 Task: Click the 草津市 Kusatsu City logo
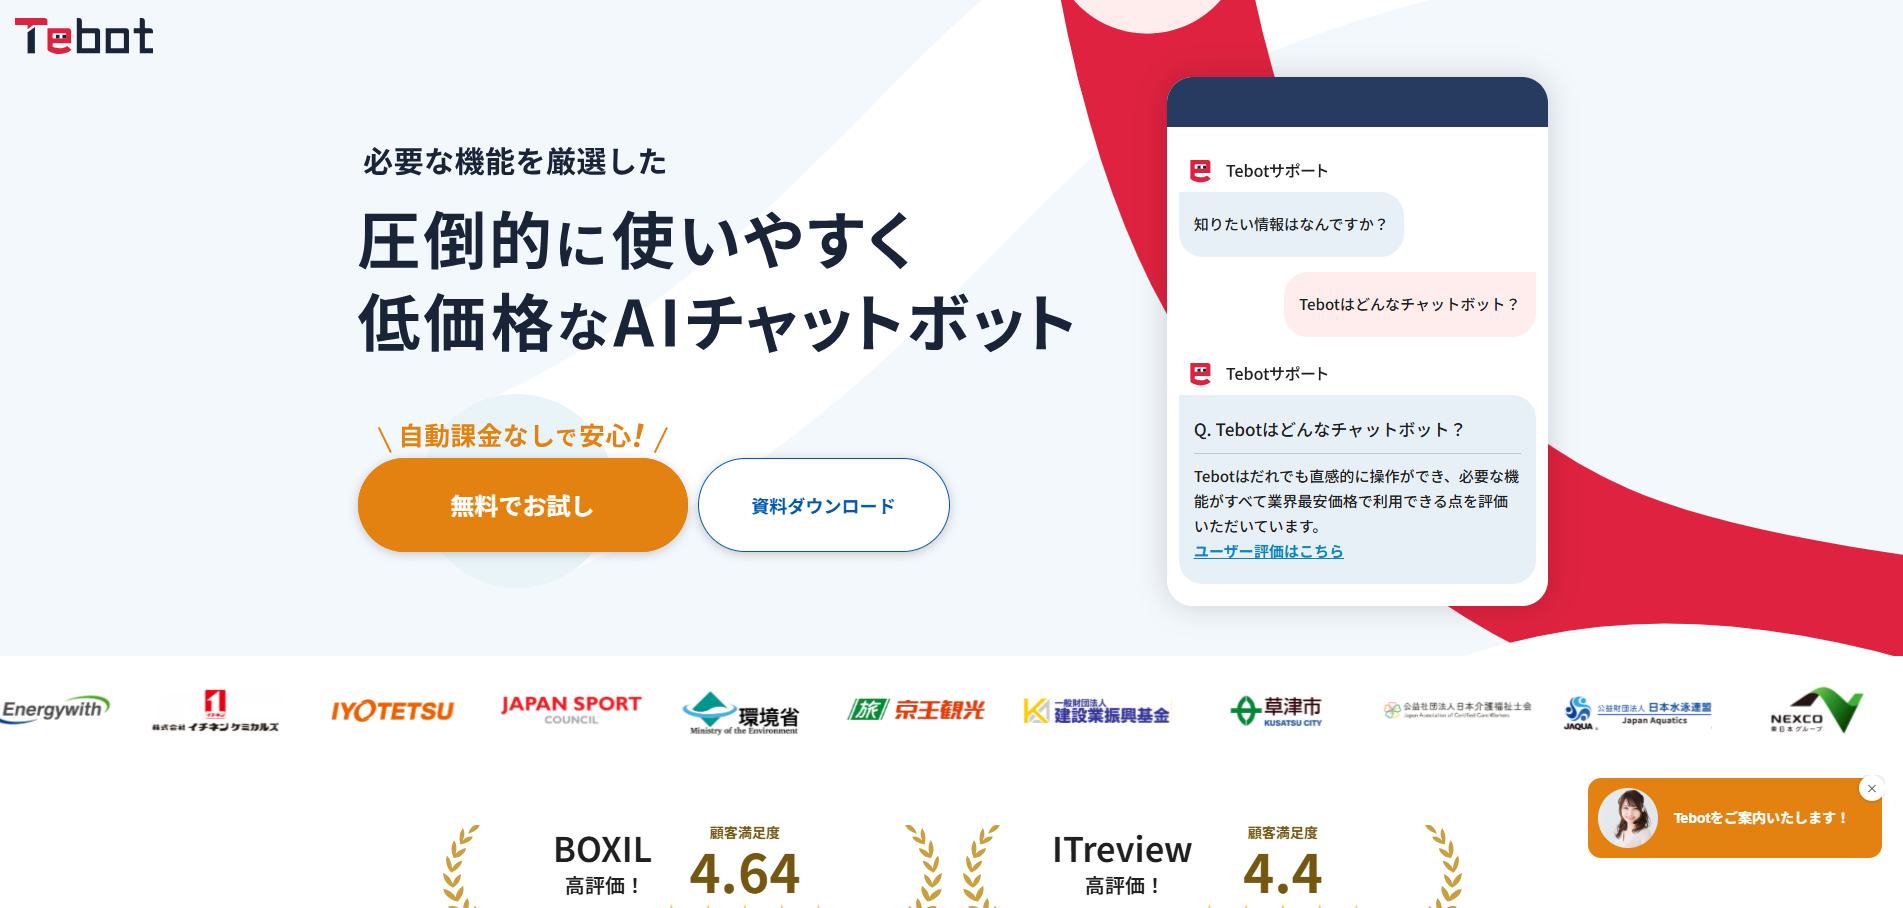pos(1276,711)
